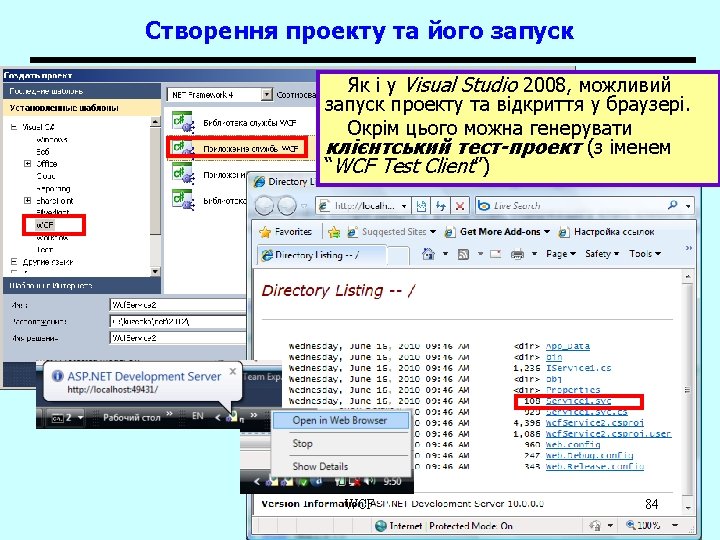The width and height of the screenshot is (720, 540).
Task: Open the IService1.cs file link
Action: pyautogui.click(x=579, y=368)
